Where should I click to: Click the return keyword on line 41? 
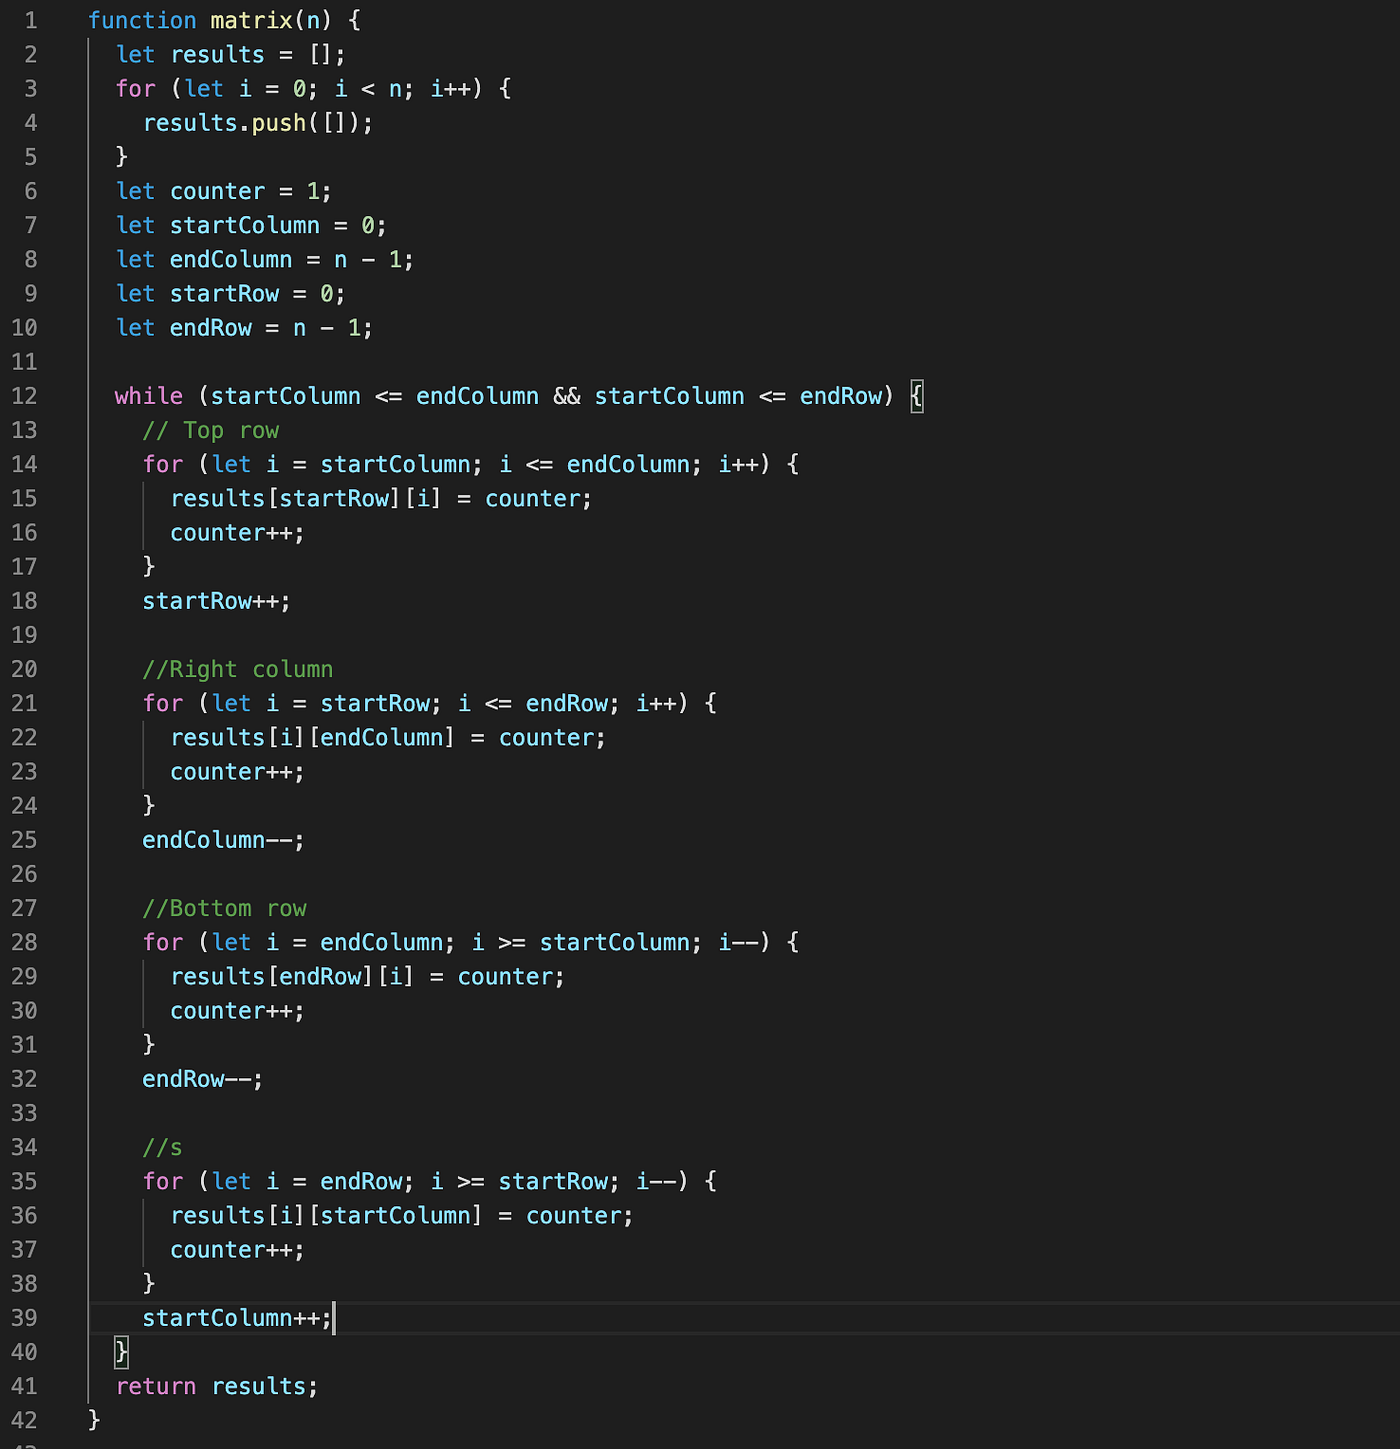[155, 1386]
